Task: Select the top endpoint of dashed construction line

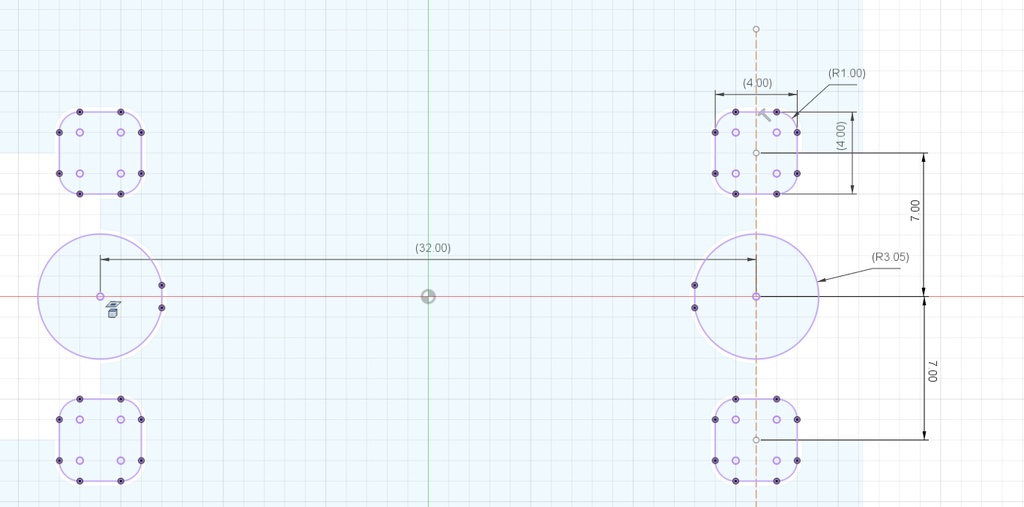Action: pyautogui.click(x=756, y=29)
